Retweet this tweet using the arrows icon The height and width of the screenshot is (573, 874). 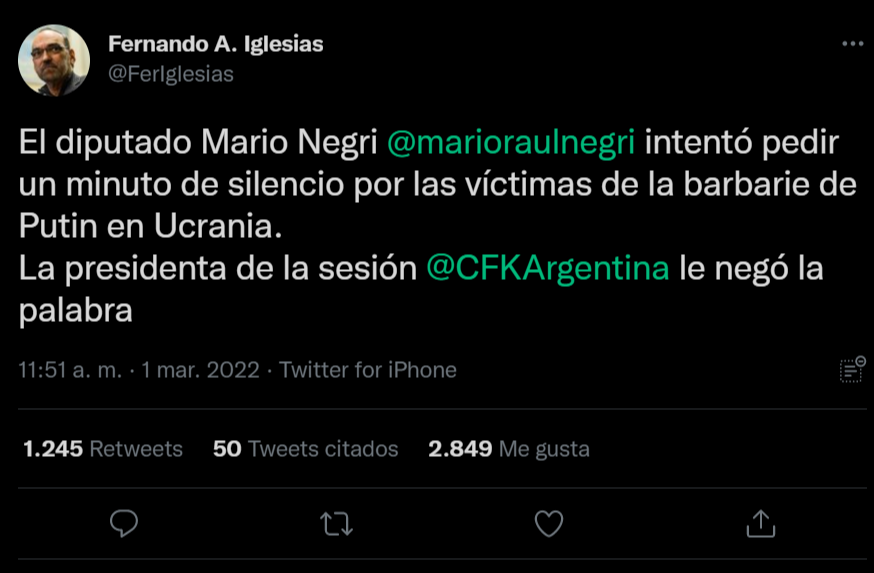(336, 523)
